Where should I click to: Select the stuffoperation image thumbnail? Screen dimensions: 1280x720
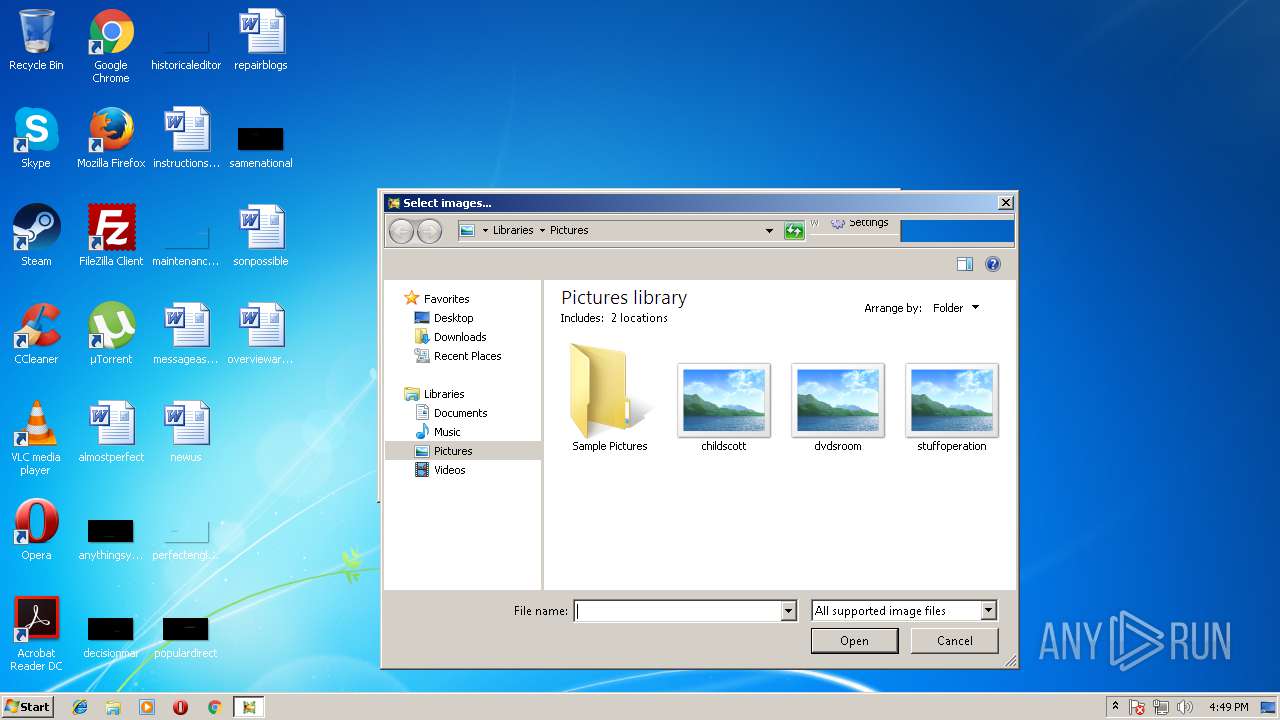952,407
